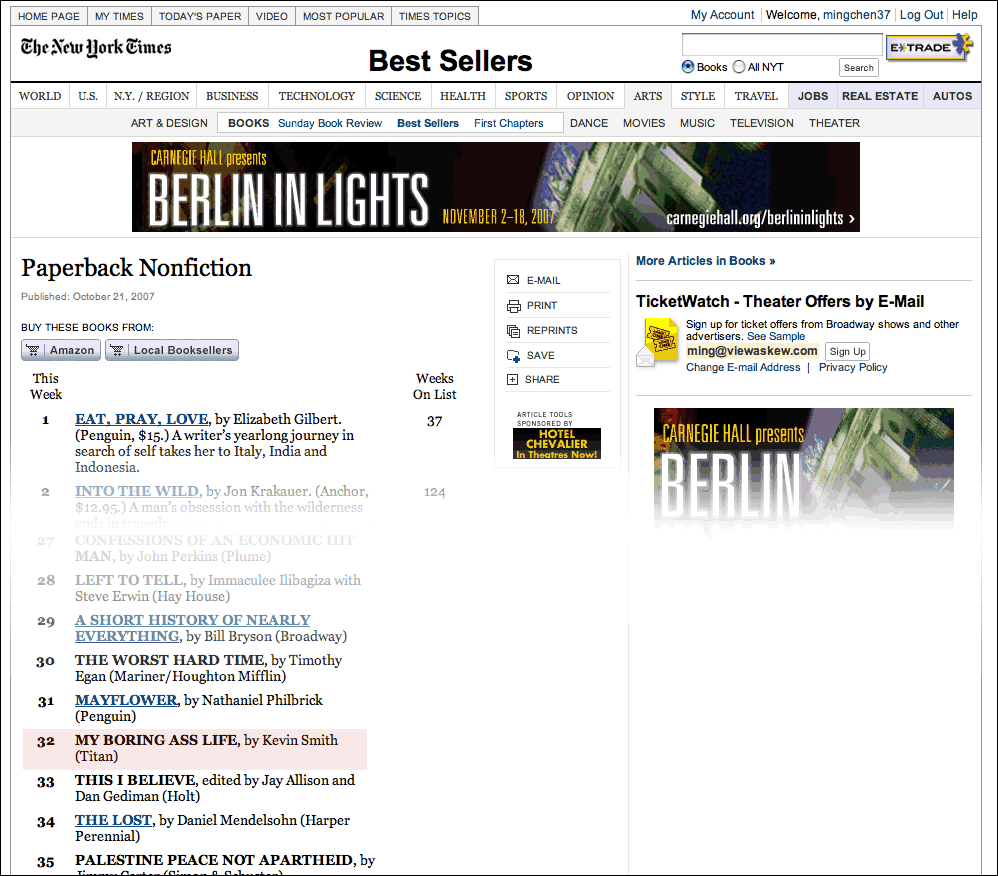The width and height of the screenshot is (998, 876).
Task: Click the shopping cart icon on Amazon button
Action: [32, 350]
